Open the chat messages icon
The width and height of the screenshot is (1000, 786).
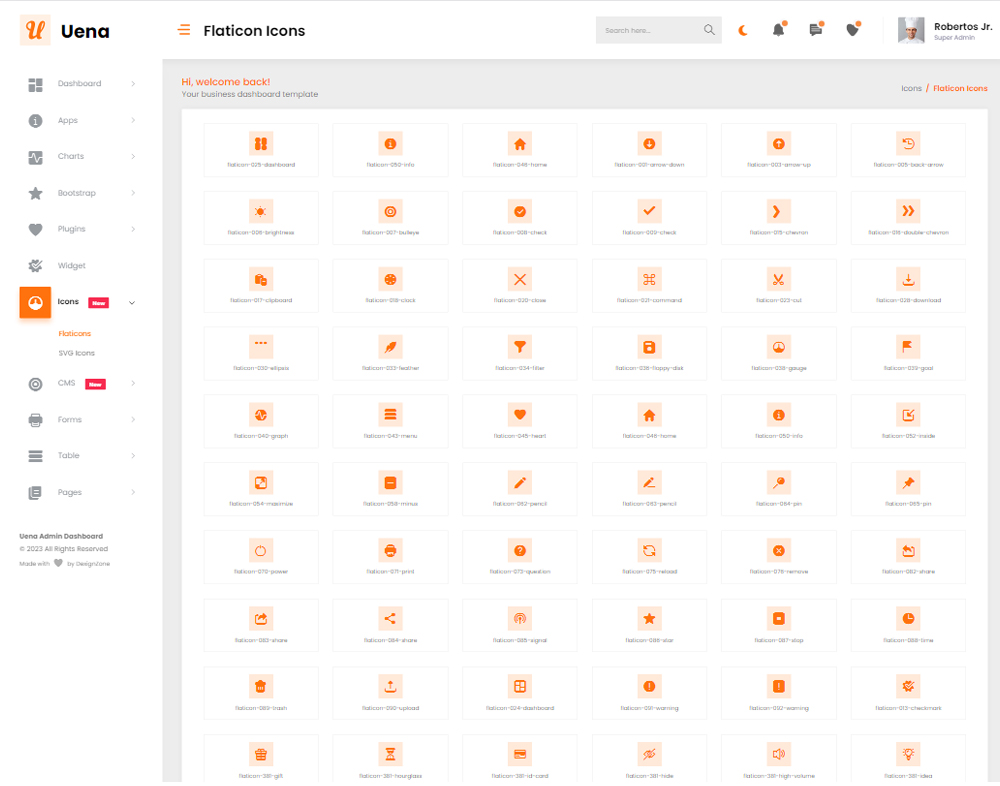click(815, 30)
